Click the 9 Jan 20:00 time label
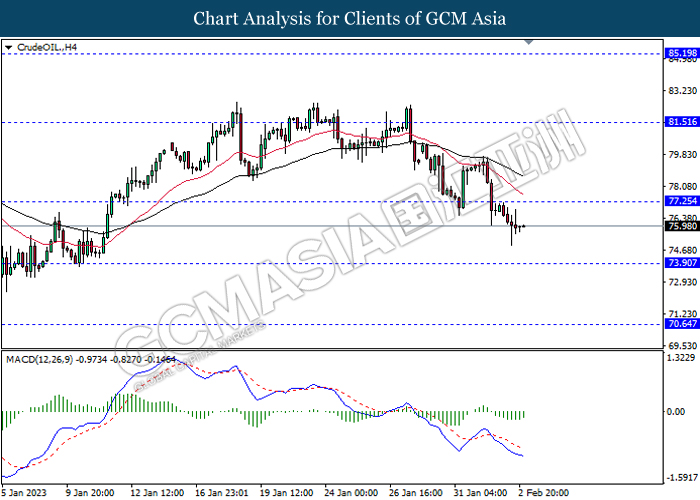 click(x=90, y=493)
